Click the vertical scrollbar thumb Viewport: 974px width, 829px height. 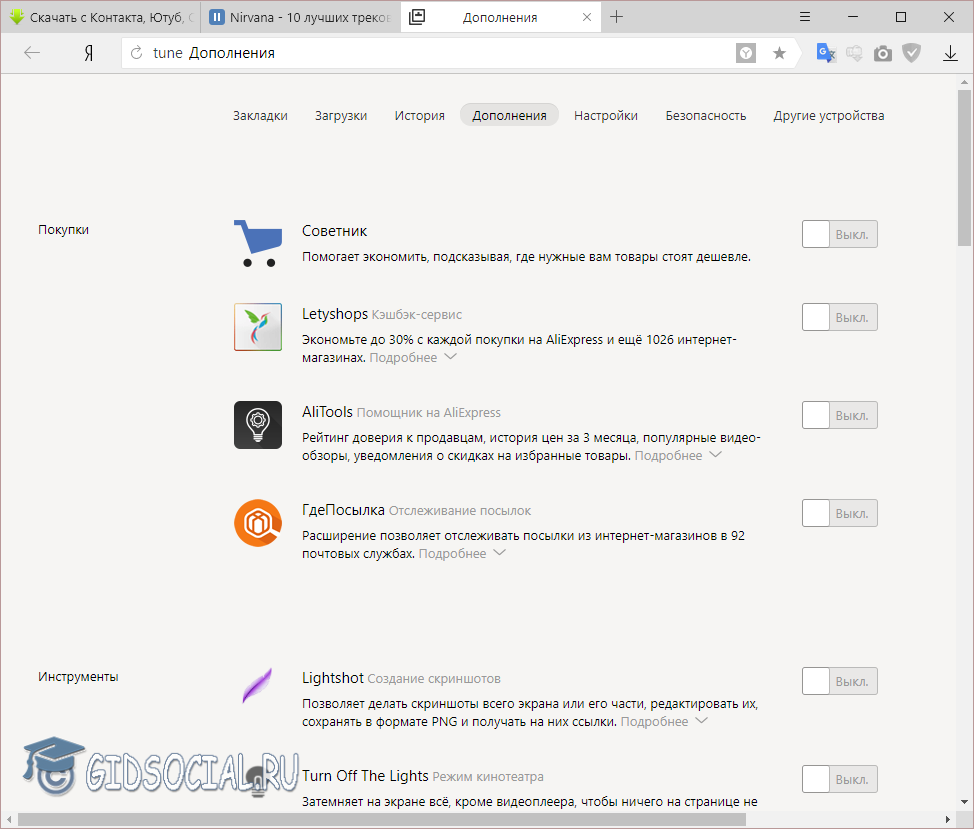click(964, 168)
